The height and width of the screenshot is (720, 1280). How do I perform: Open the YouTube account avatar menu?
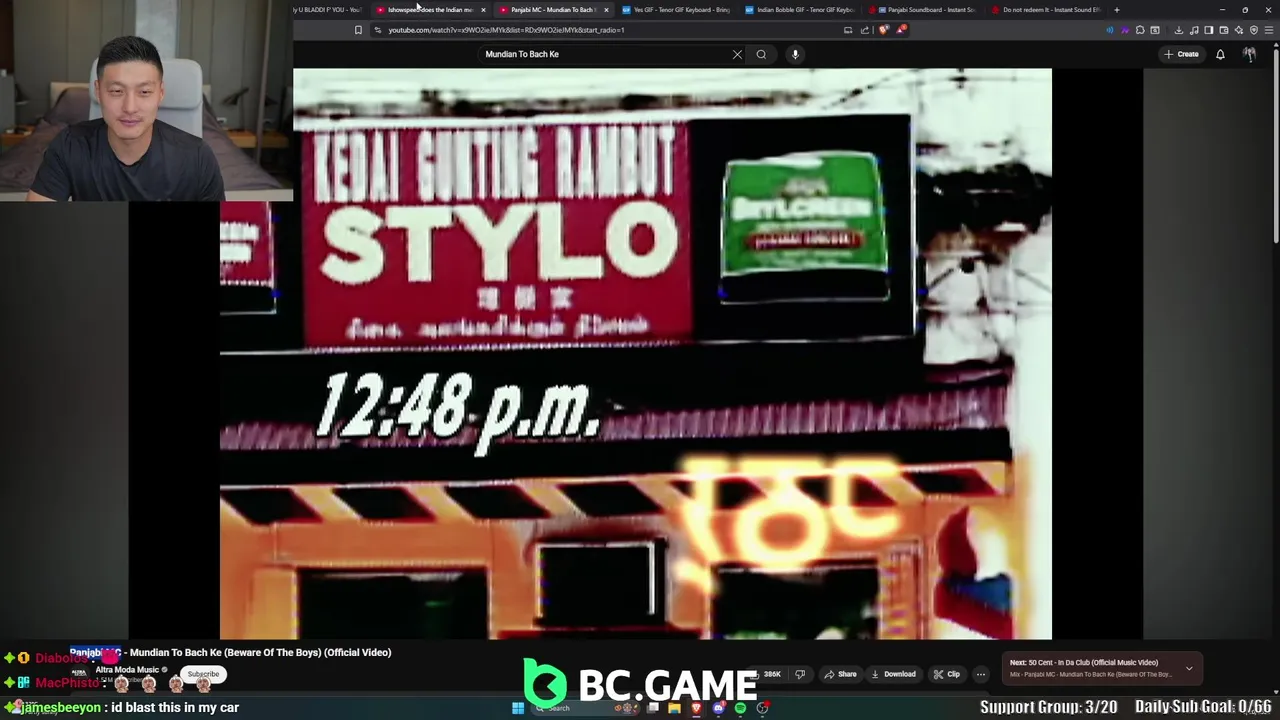tap(1249, 54)
